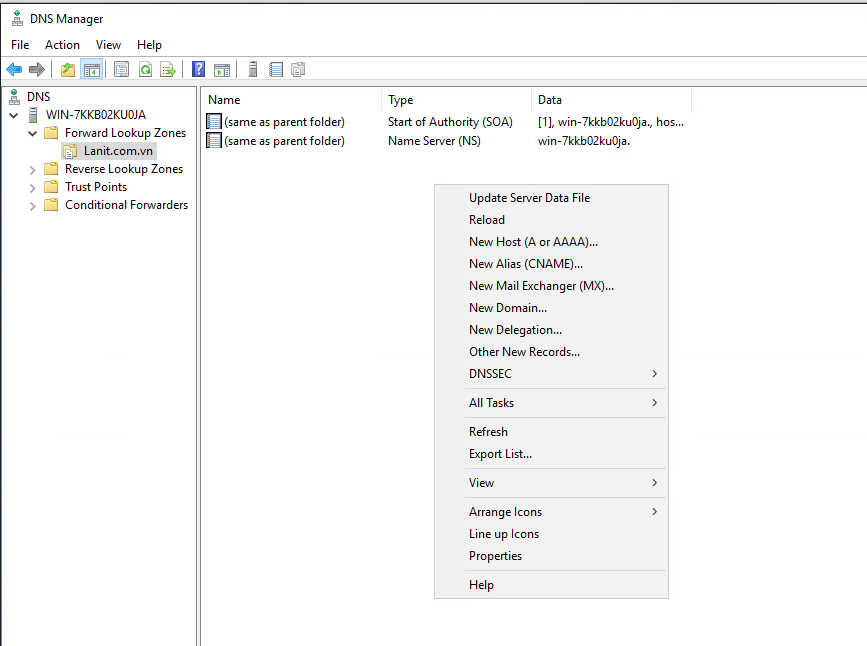Select the Lanit.com.vn zone
The image size is (867, 646).
[x=118, y=151]
